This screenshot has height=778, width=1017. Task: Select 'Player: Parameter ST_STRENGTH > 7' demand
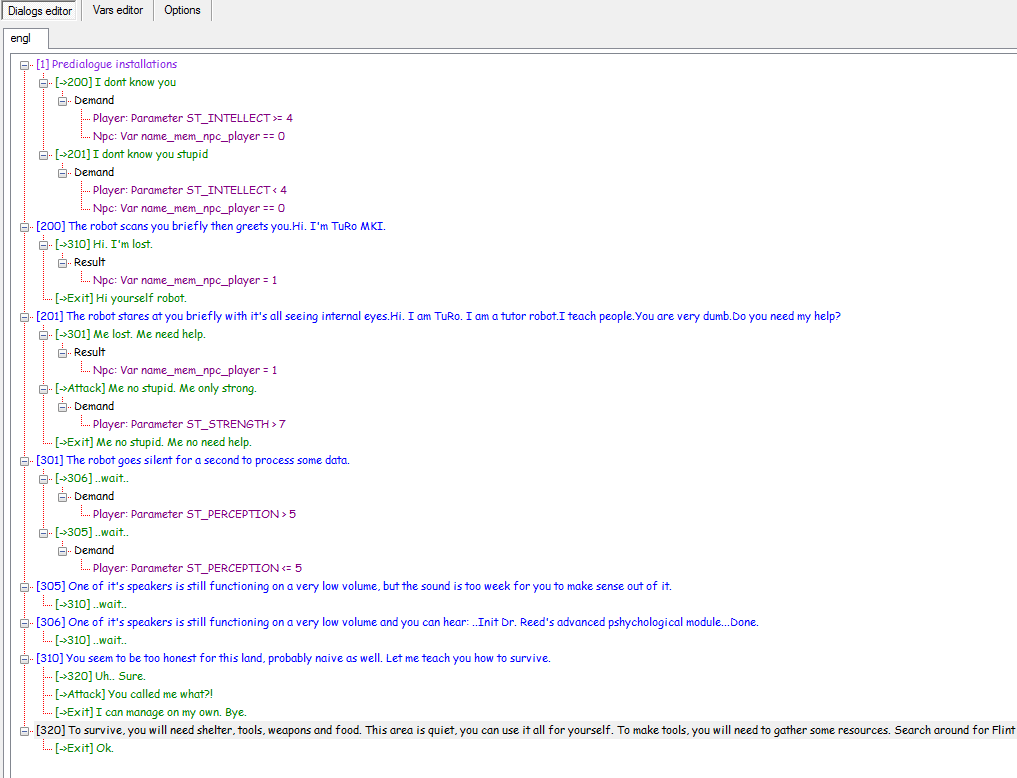tap(189, 424)
